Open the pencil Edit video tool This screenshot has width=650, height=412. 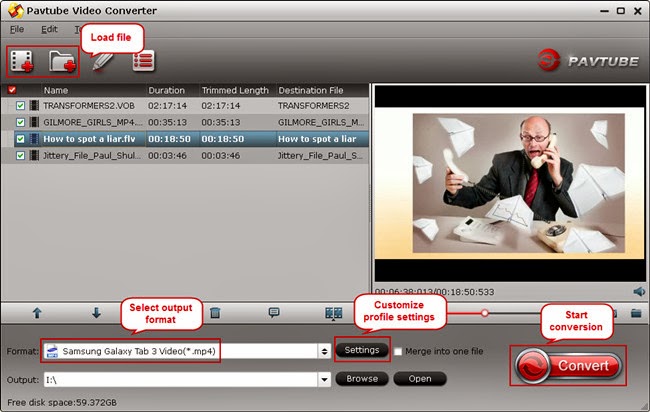coord(103,62)
